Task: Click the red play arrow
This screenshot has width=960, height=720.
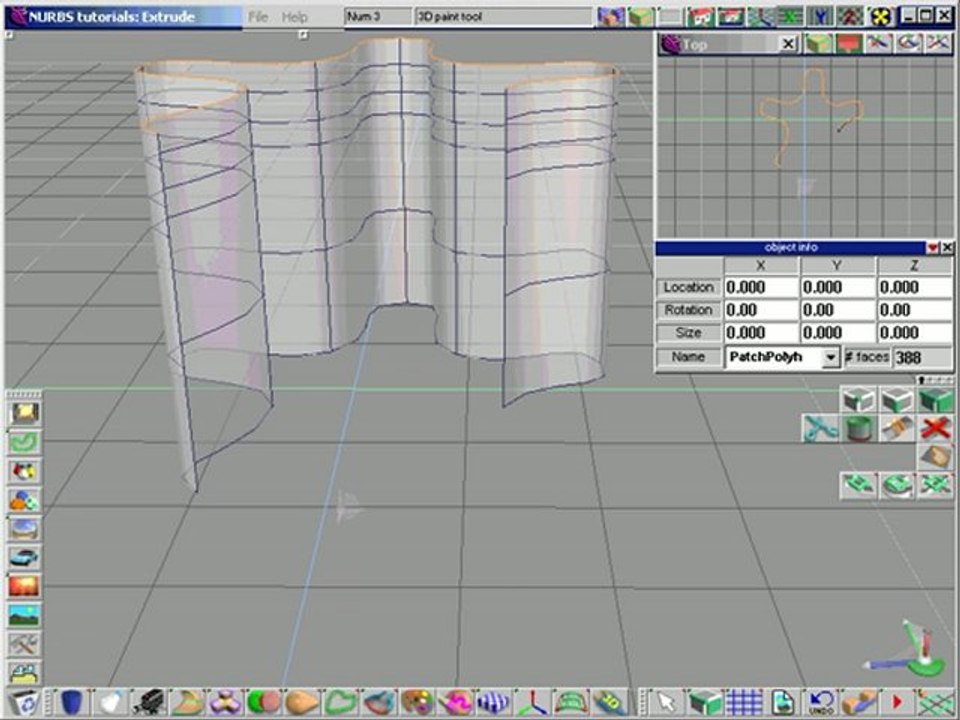Action: pos(897,702)
